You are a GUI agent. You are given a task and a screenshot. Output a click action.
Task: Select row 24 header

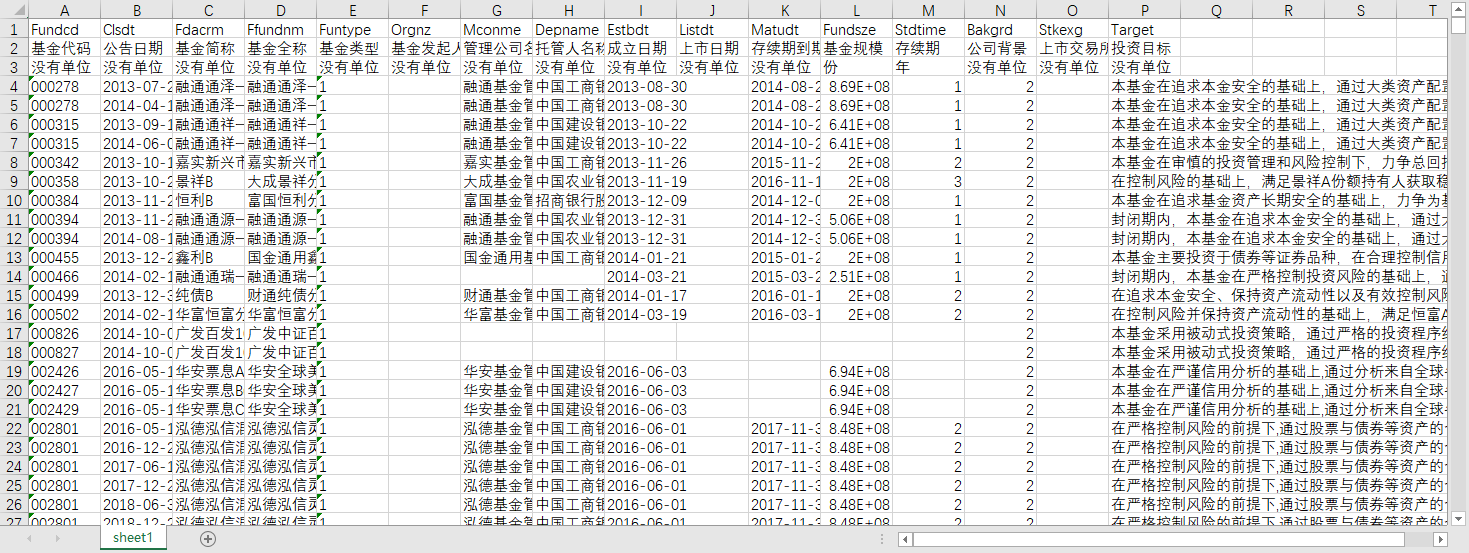click(14, 466)
